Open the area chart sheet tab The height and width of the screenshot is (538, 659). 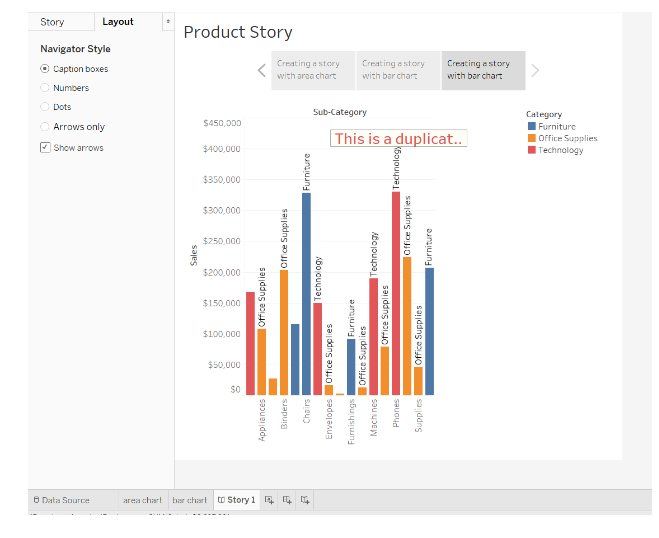142,500
